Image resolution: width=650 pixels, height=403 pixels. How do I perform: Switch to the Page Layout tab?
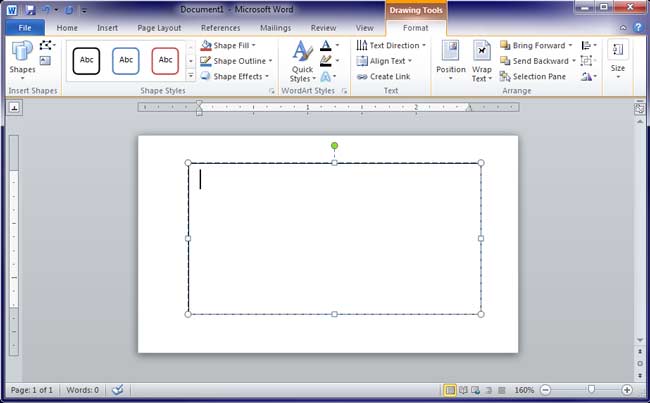click(159, 28)
